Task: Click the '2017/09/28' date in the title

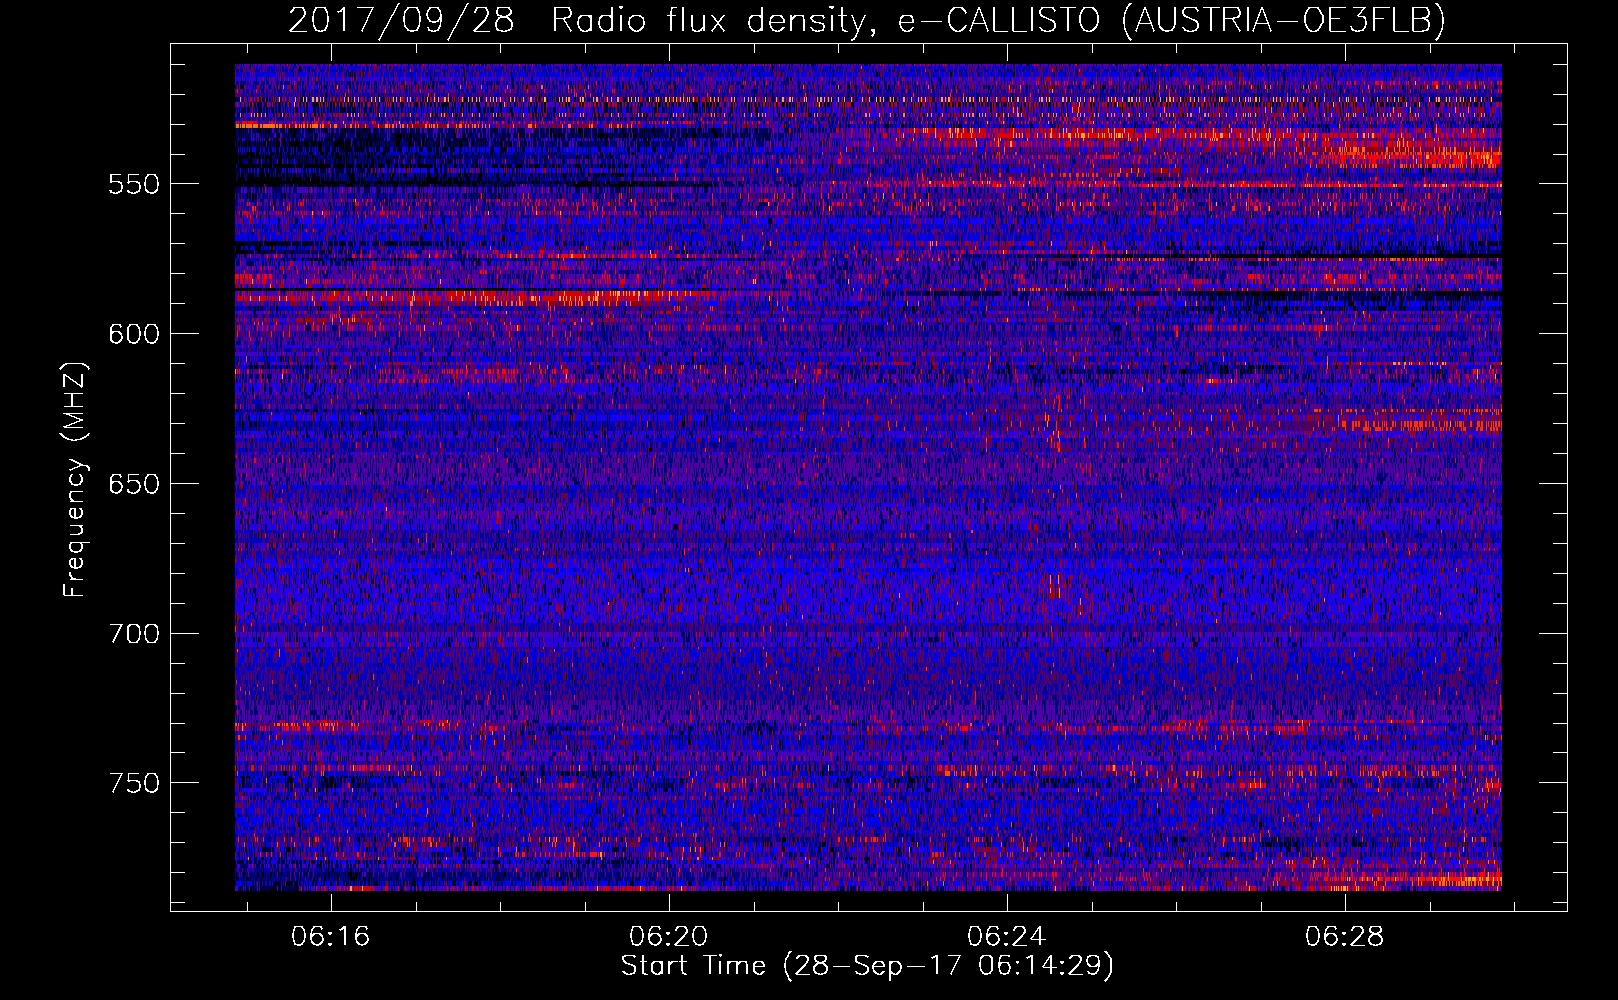Action: [x=402, y=20]
